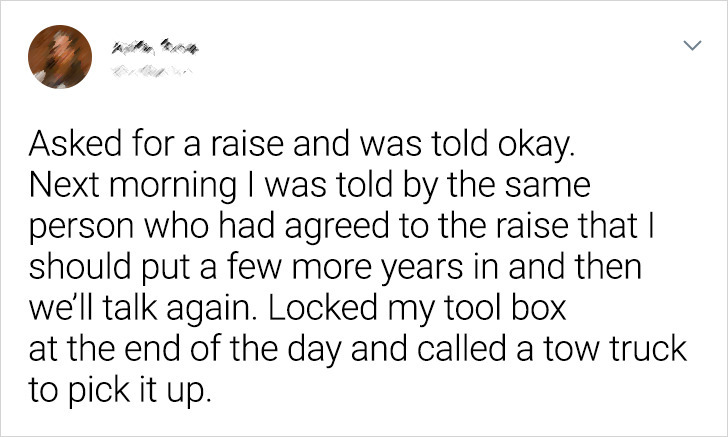
Task: Click the word 'okay.' ending the first line
Action: pos(537,146)
